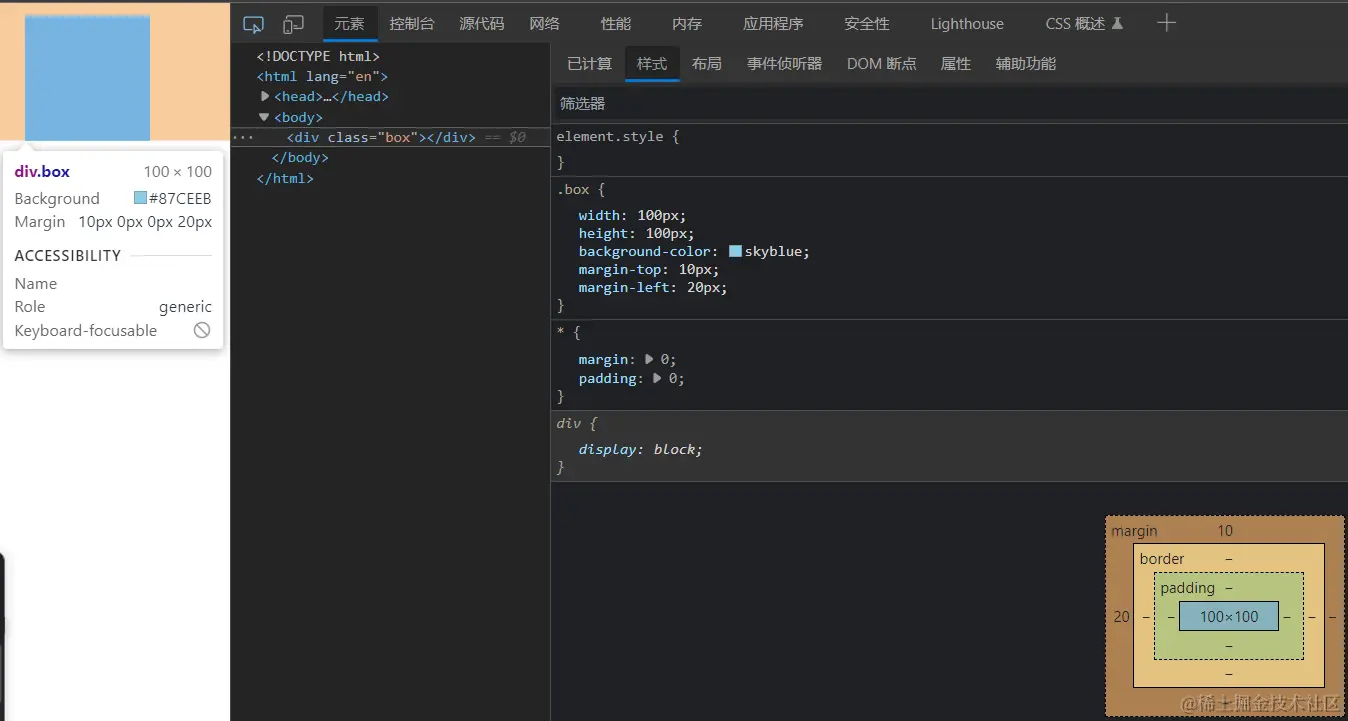The height and width of the screenshot is (721, 1348).
Task: Open the 内存 tab
Action: coord(687,24)
